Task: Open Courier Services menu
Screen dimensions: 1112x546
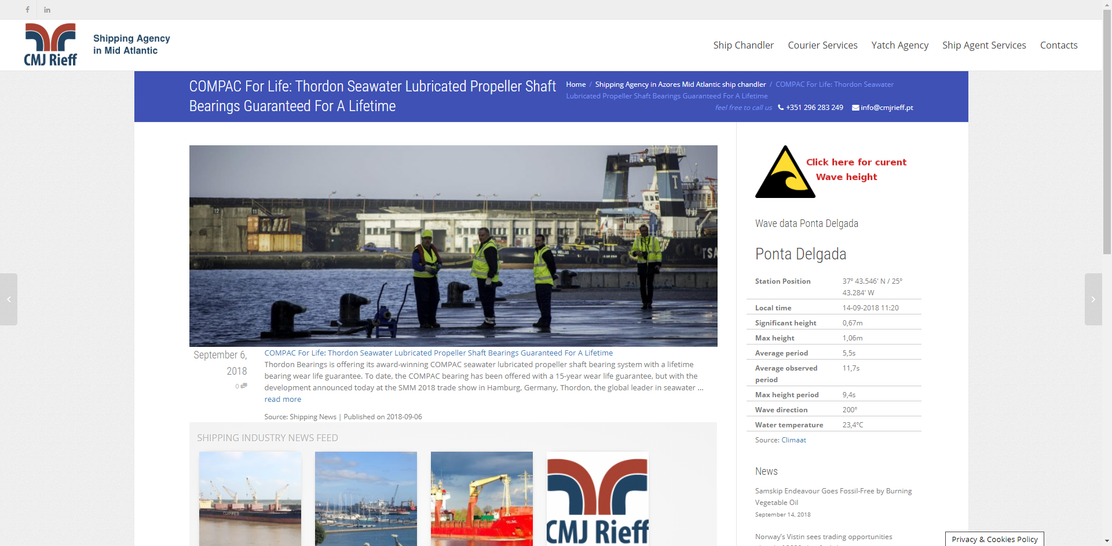Action: 823,45
